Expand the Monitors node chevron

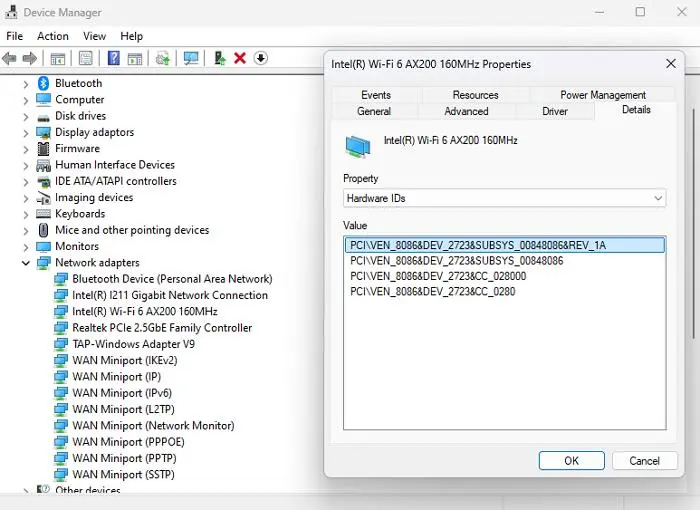[x=25, y=247]
